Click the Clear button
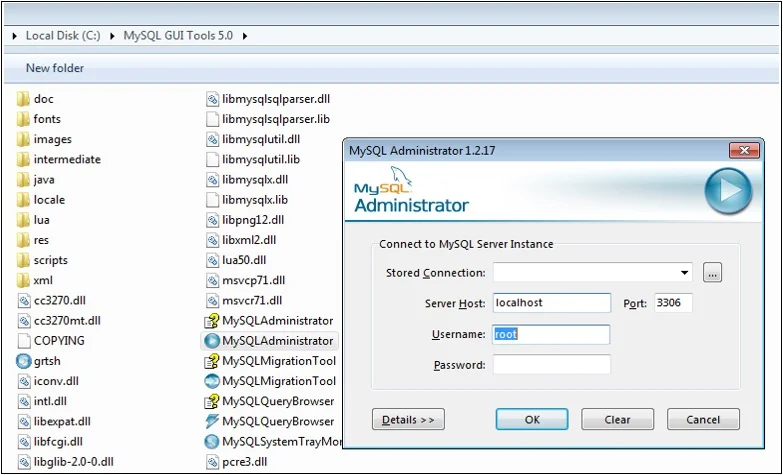The height and width of the screenshot is (475, 783). (617, 420)
